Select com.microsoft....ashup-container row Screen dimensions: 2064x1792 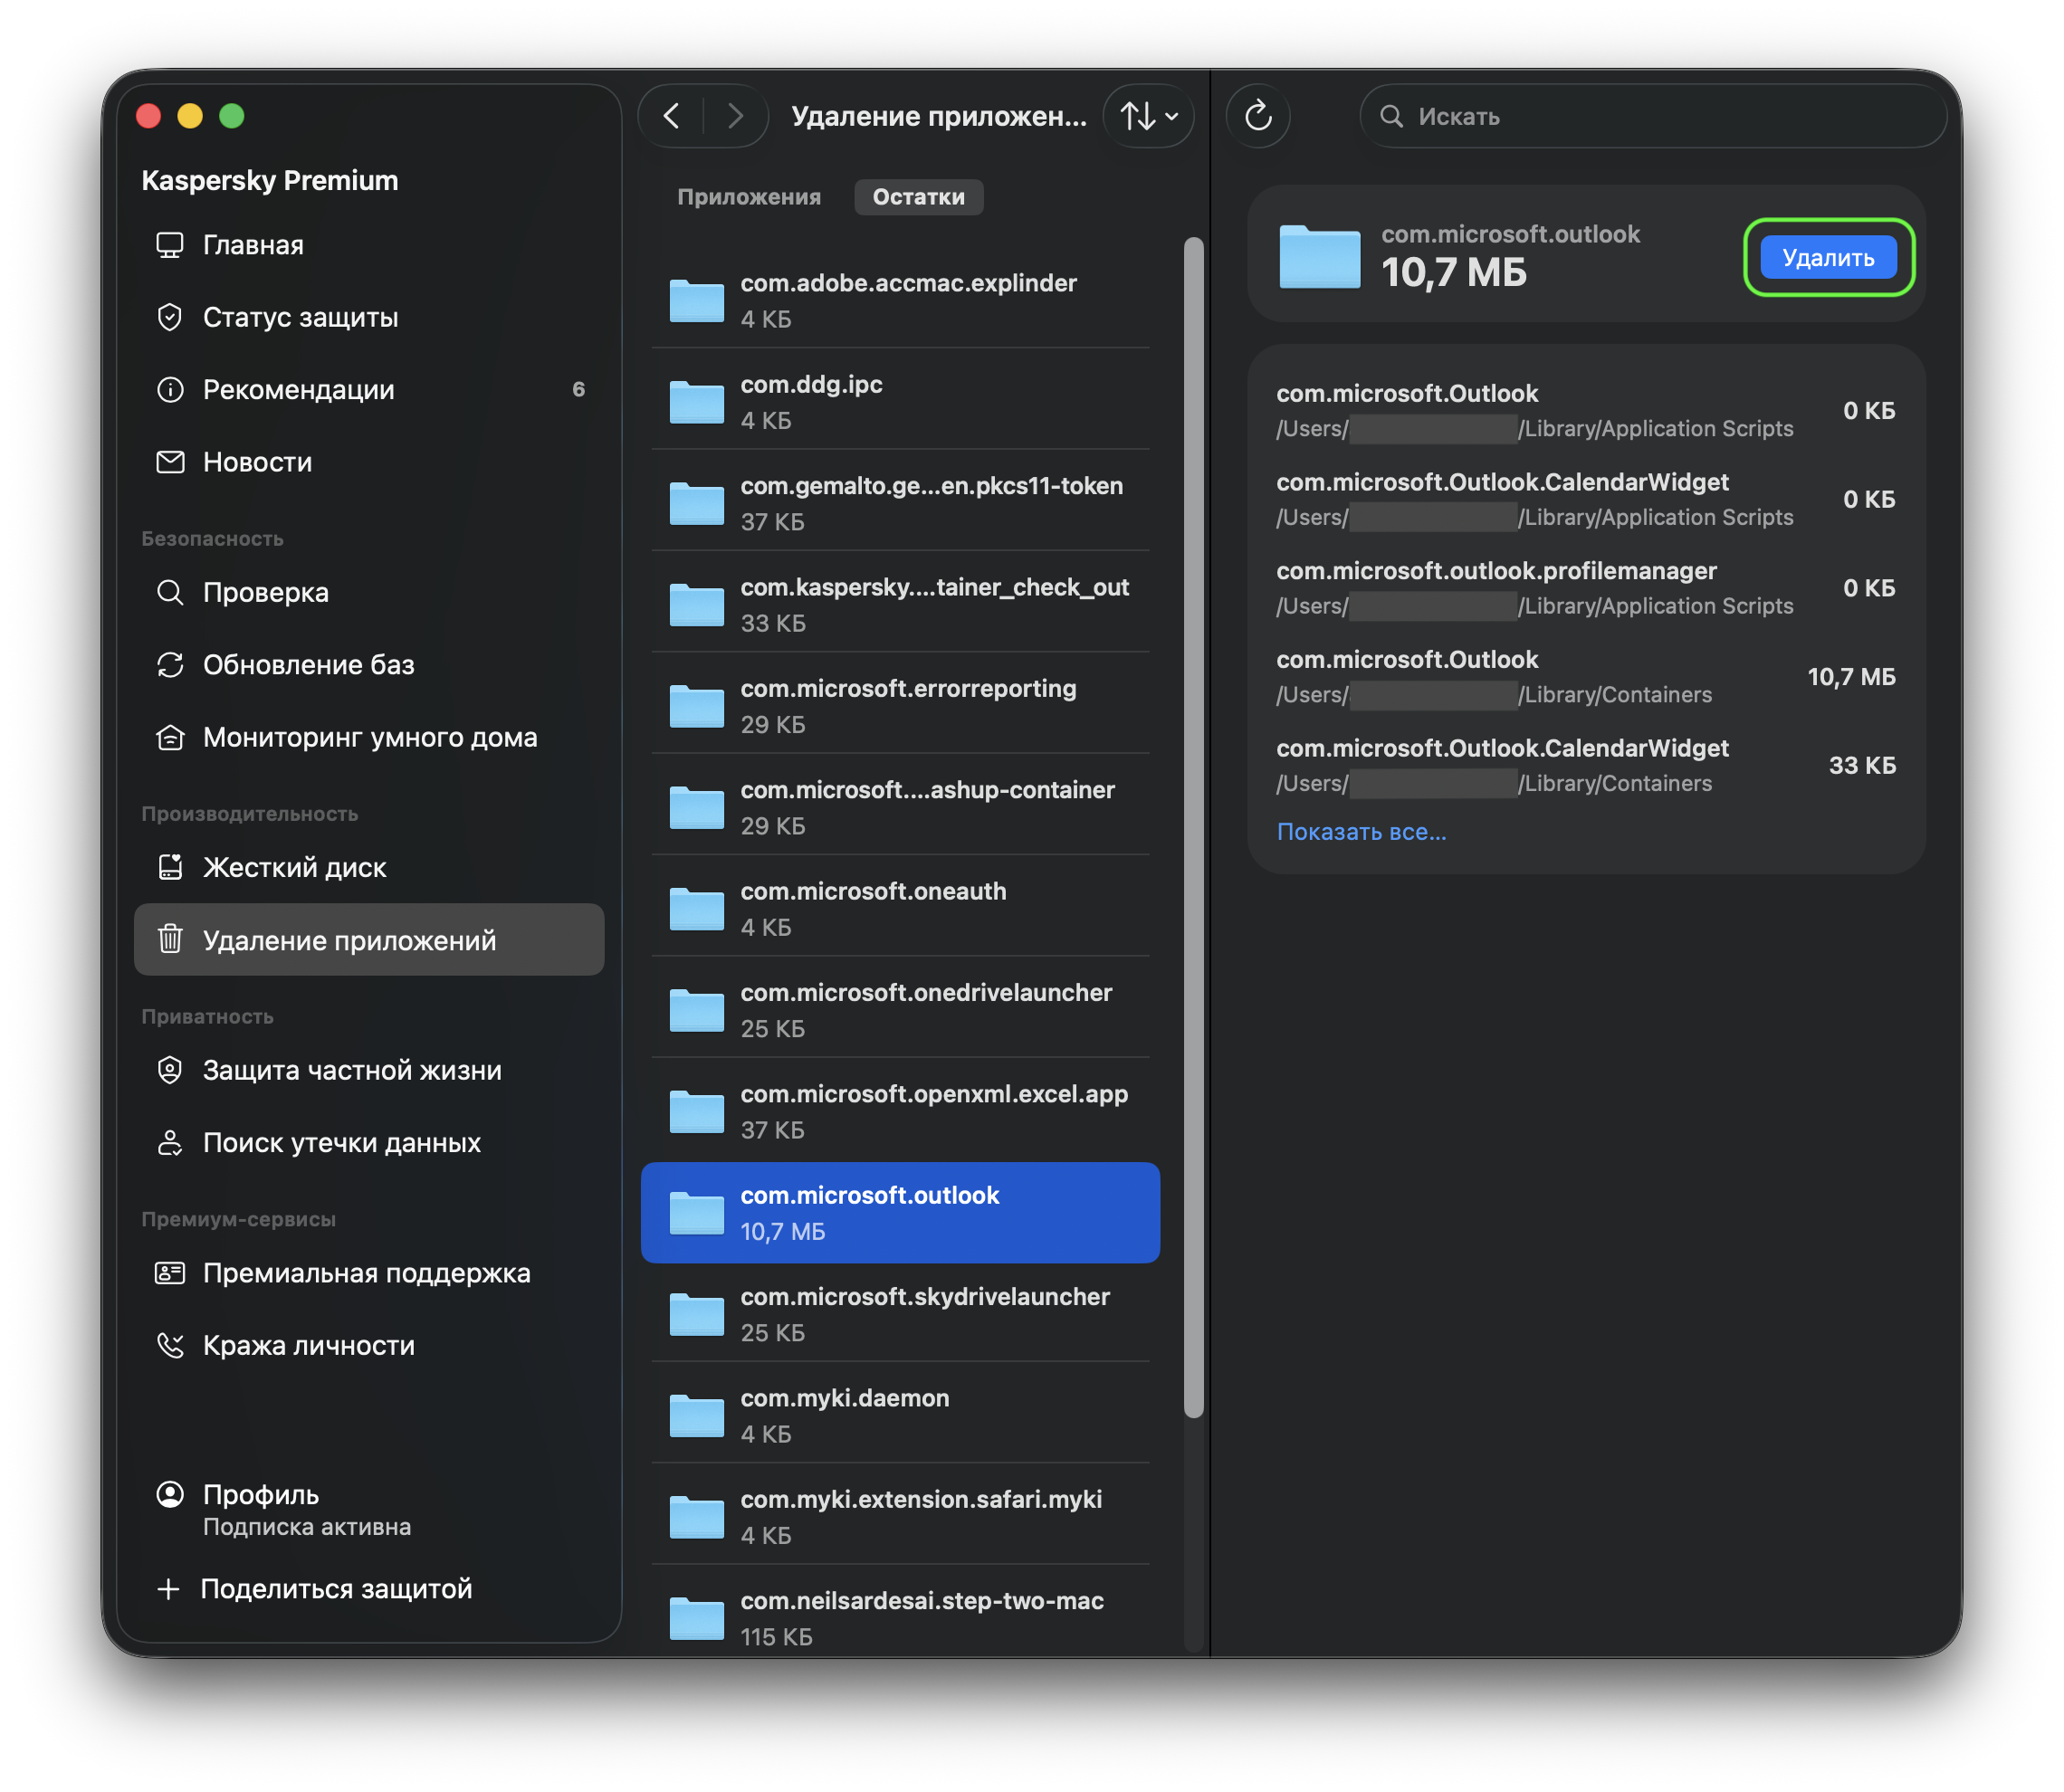(900, 807)
